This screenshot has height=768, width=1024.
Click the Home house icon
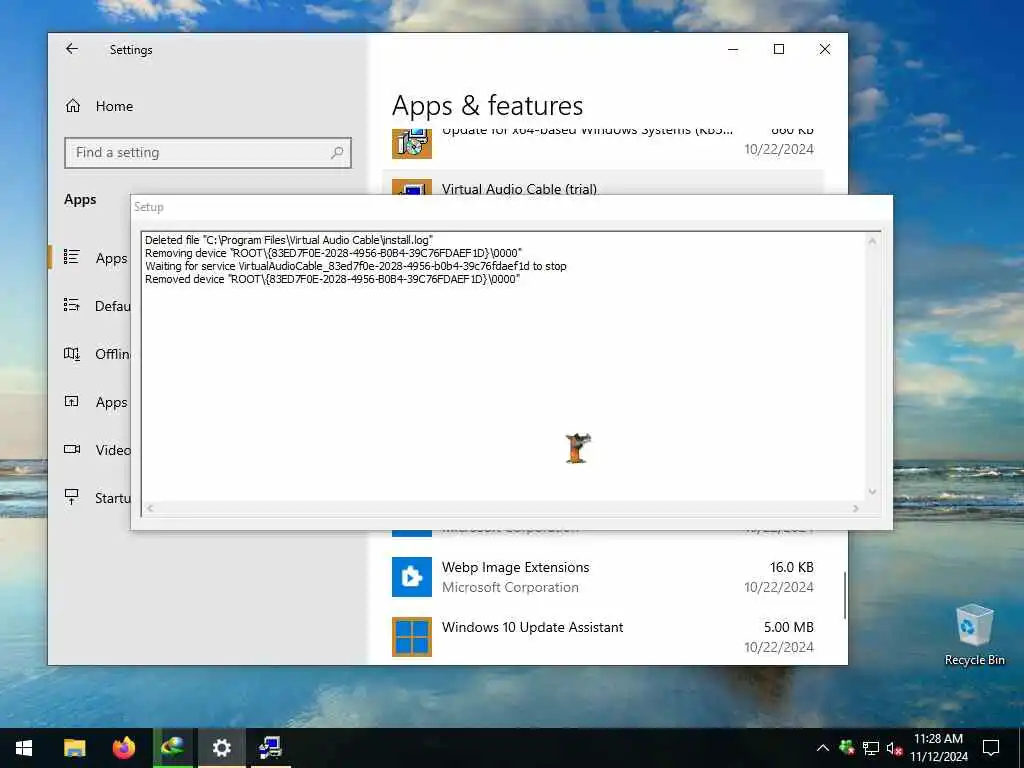pos(72,106)
